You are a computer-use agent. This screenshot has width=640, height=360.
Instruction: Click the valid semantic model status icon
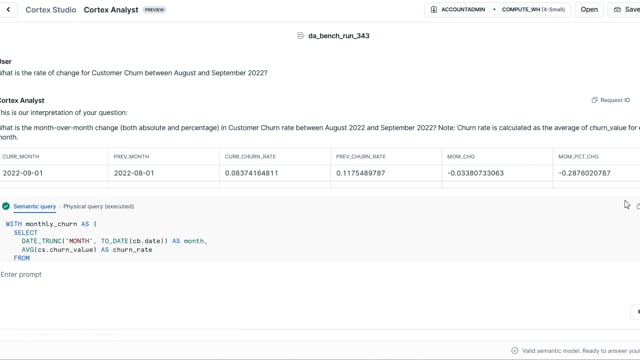pos(515,351)
